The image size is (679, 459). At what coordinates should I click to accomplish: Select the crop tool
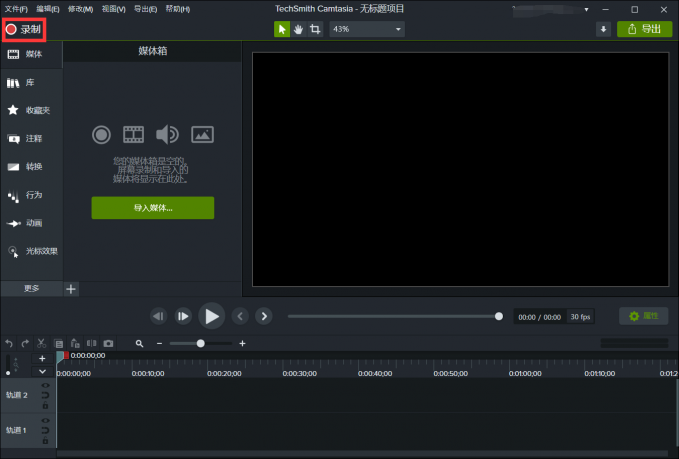coord(315,29)
